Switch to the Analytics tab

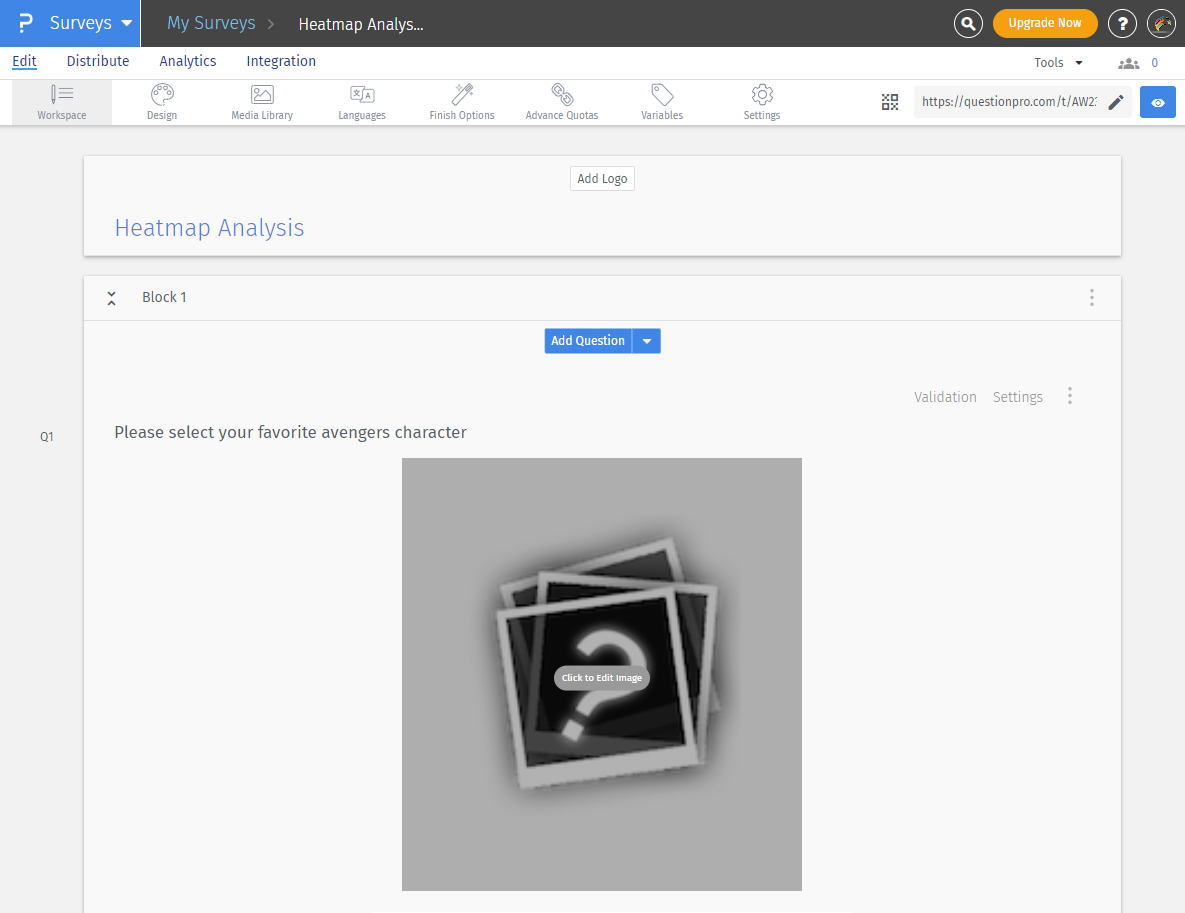click(x=187, y=61)
